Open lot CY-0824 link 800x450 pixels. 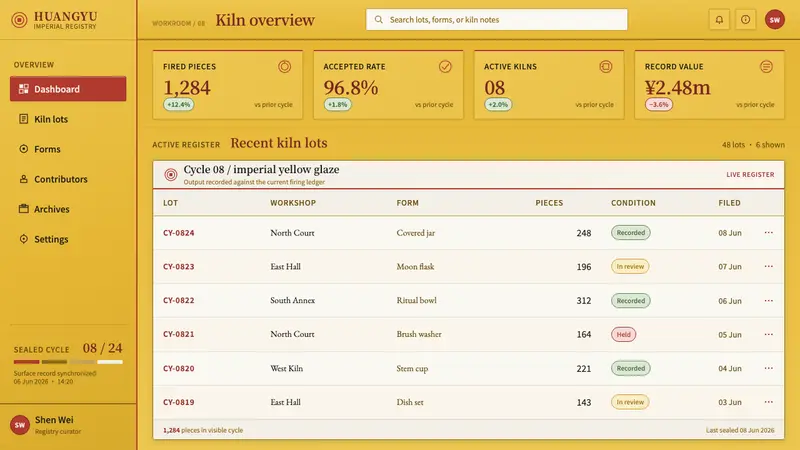tap(179, 233)
